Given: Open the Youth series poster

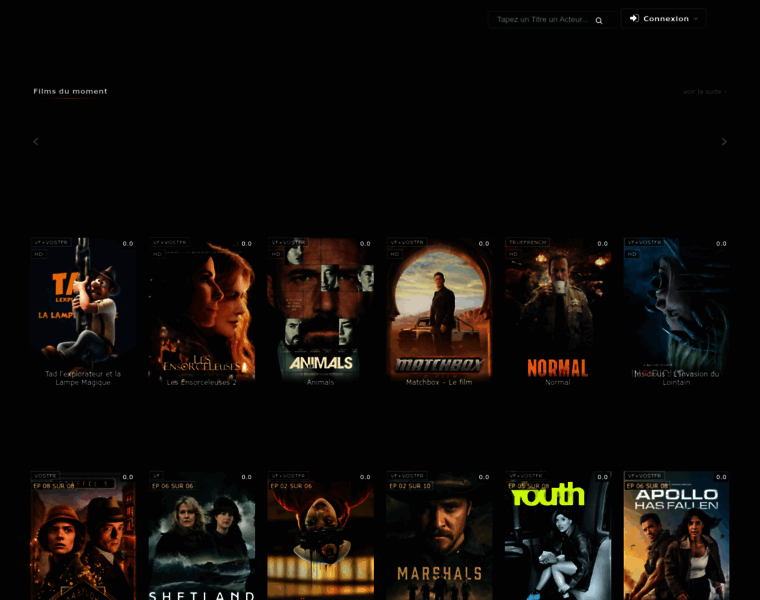Looking at the screenshot, I should pyautogui.click(x=558, y=536).
